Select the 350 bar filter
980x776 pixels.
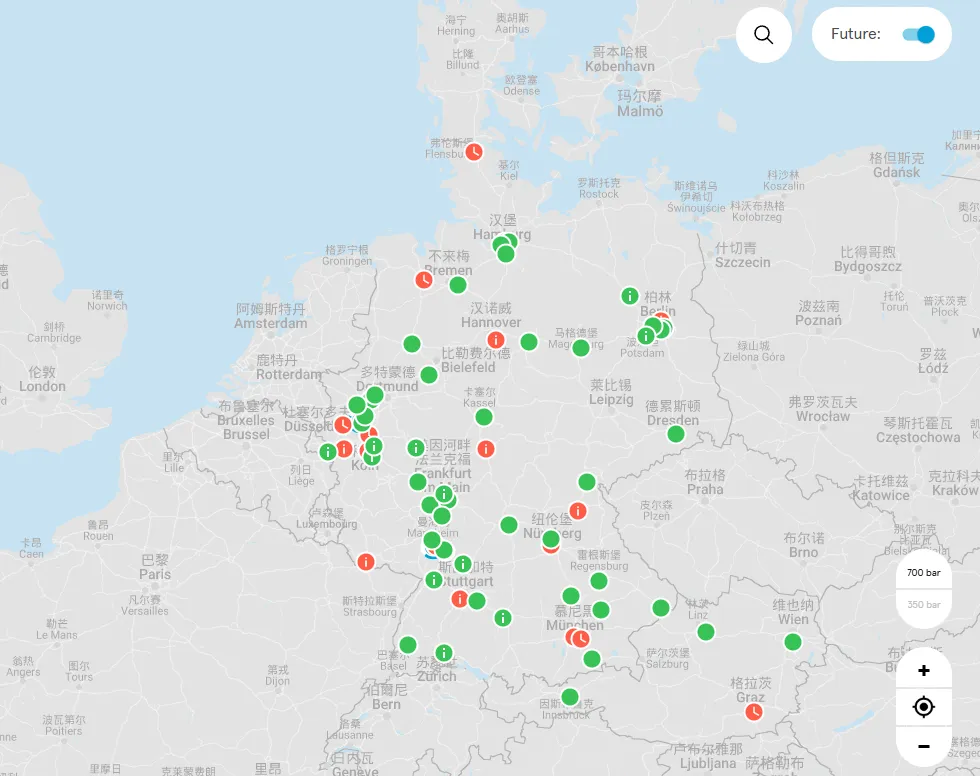923,604
